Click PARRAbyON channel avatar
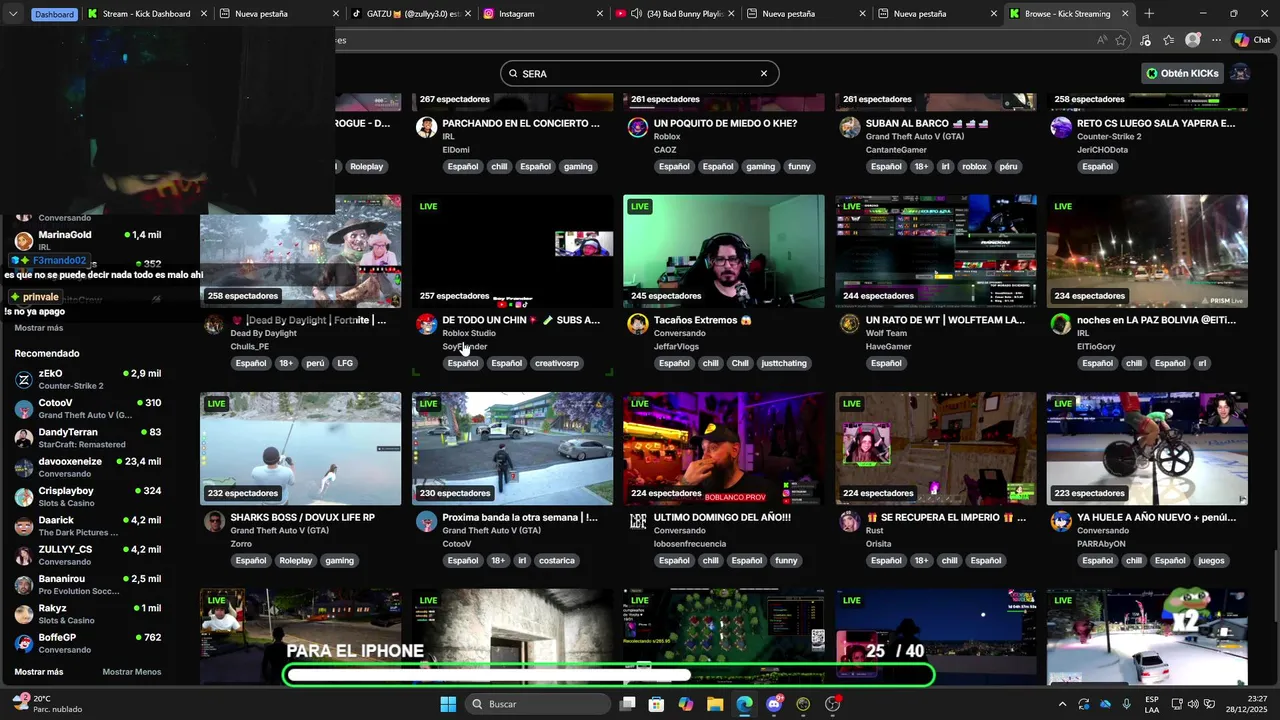 click(x=1061, y=521)
